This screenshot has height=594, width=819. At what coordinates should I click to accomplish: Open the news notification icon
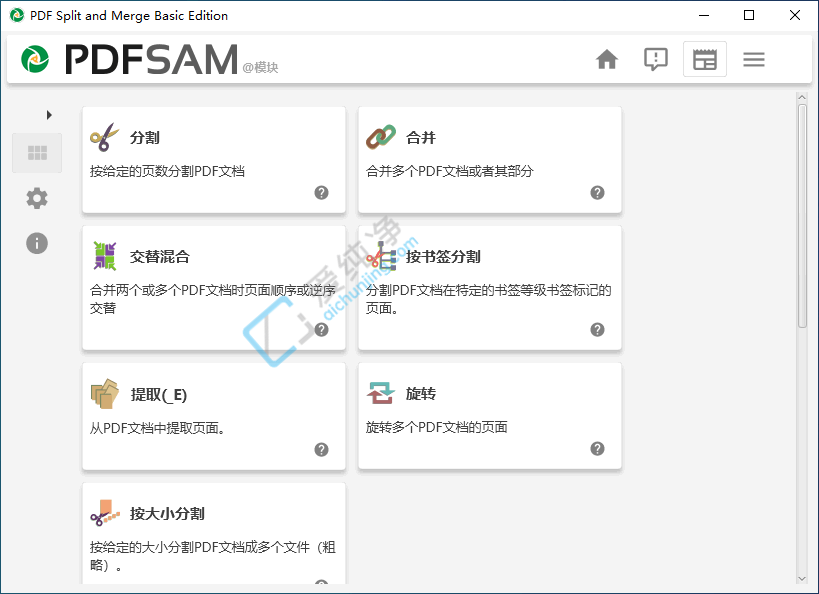655,60
